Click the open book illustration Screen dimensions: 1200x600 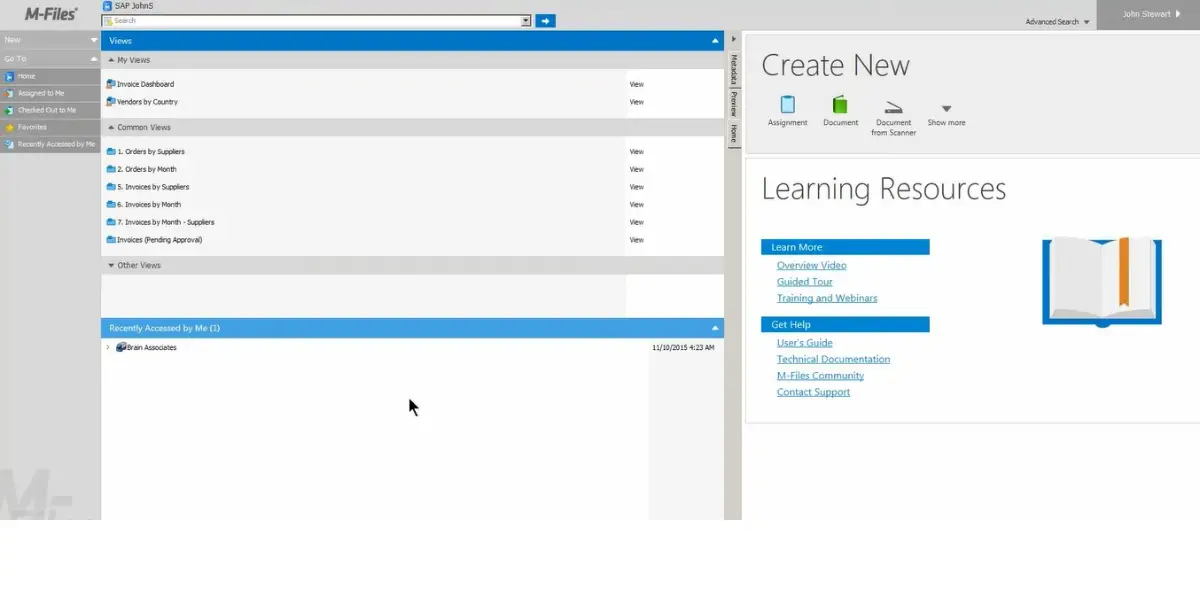(x=1102, y=282)
